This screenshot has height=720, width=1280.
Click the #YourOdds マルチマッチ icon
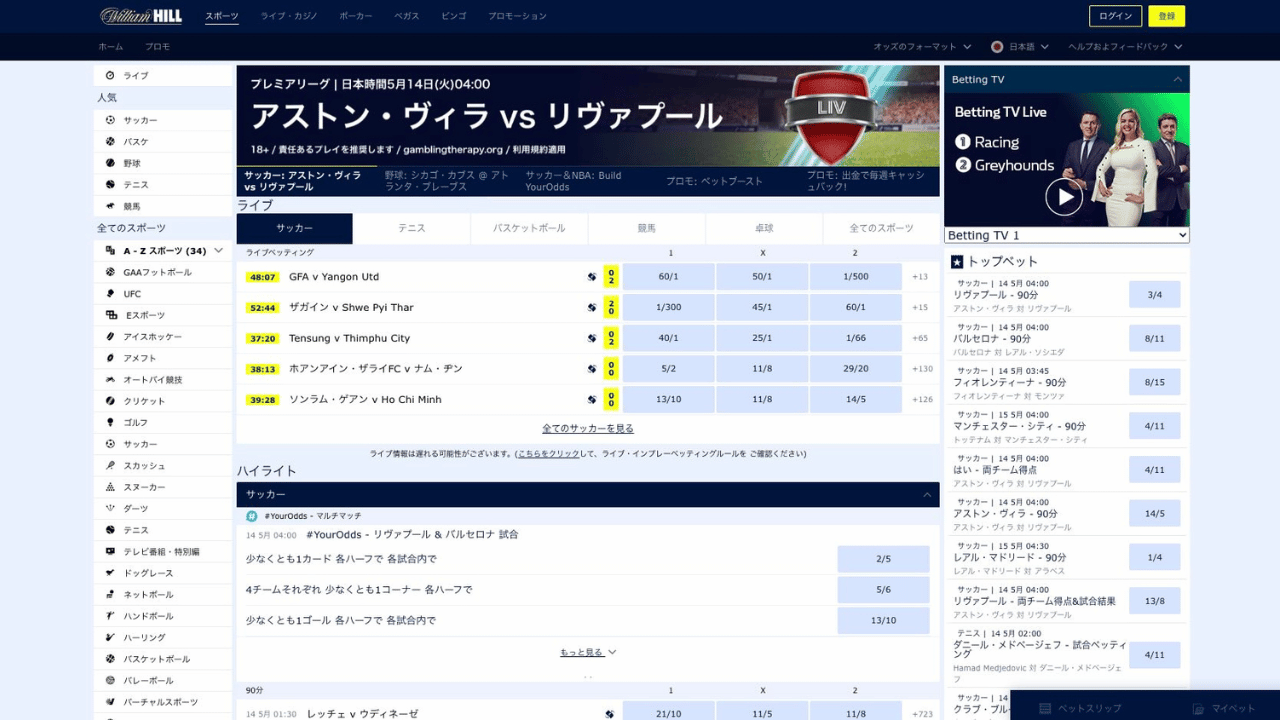[252, 516]
